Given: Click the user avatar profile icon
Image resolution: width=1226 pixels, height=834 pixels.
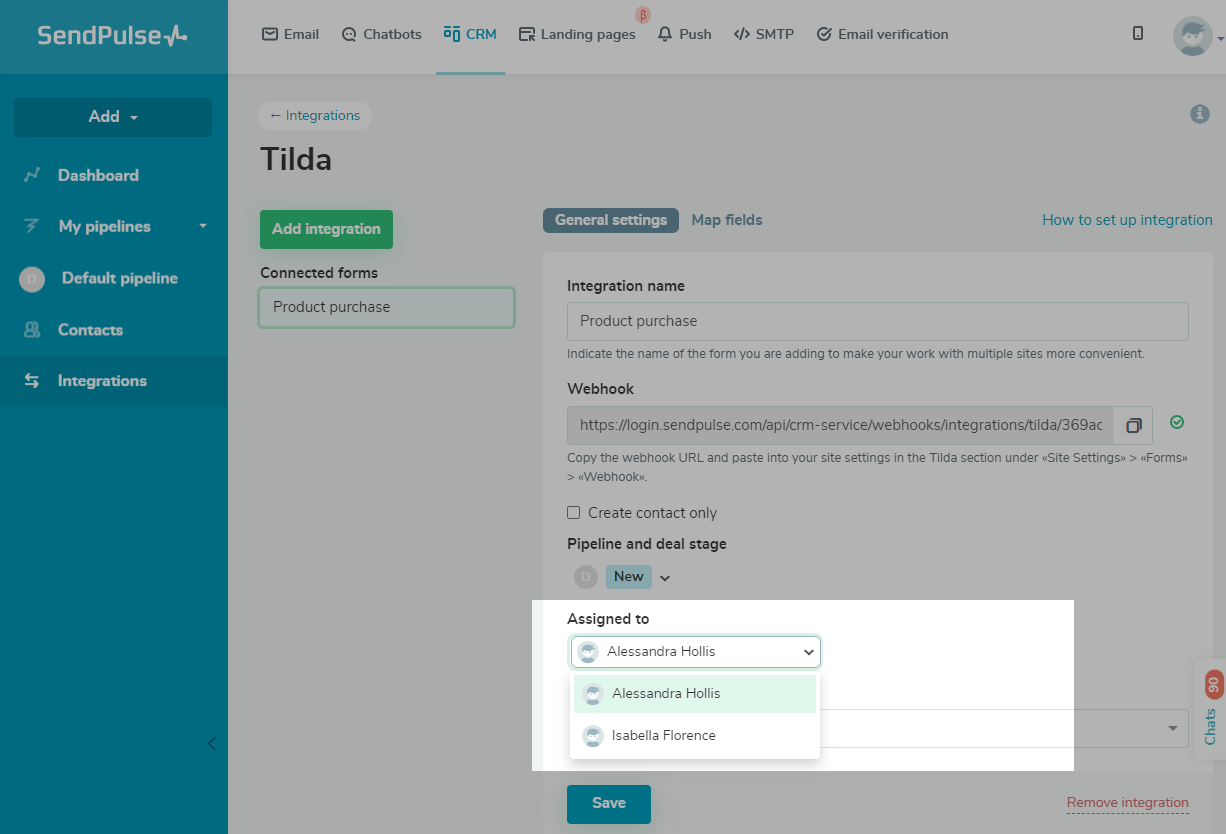Looking at the screenshot, I should (x=1192, y=36).
